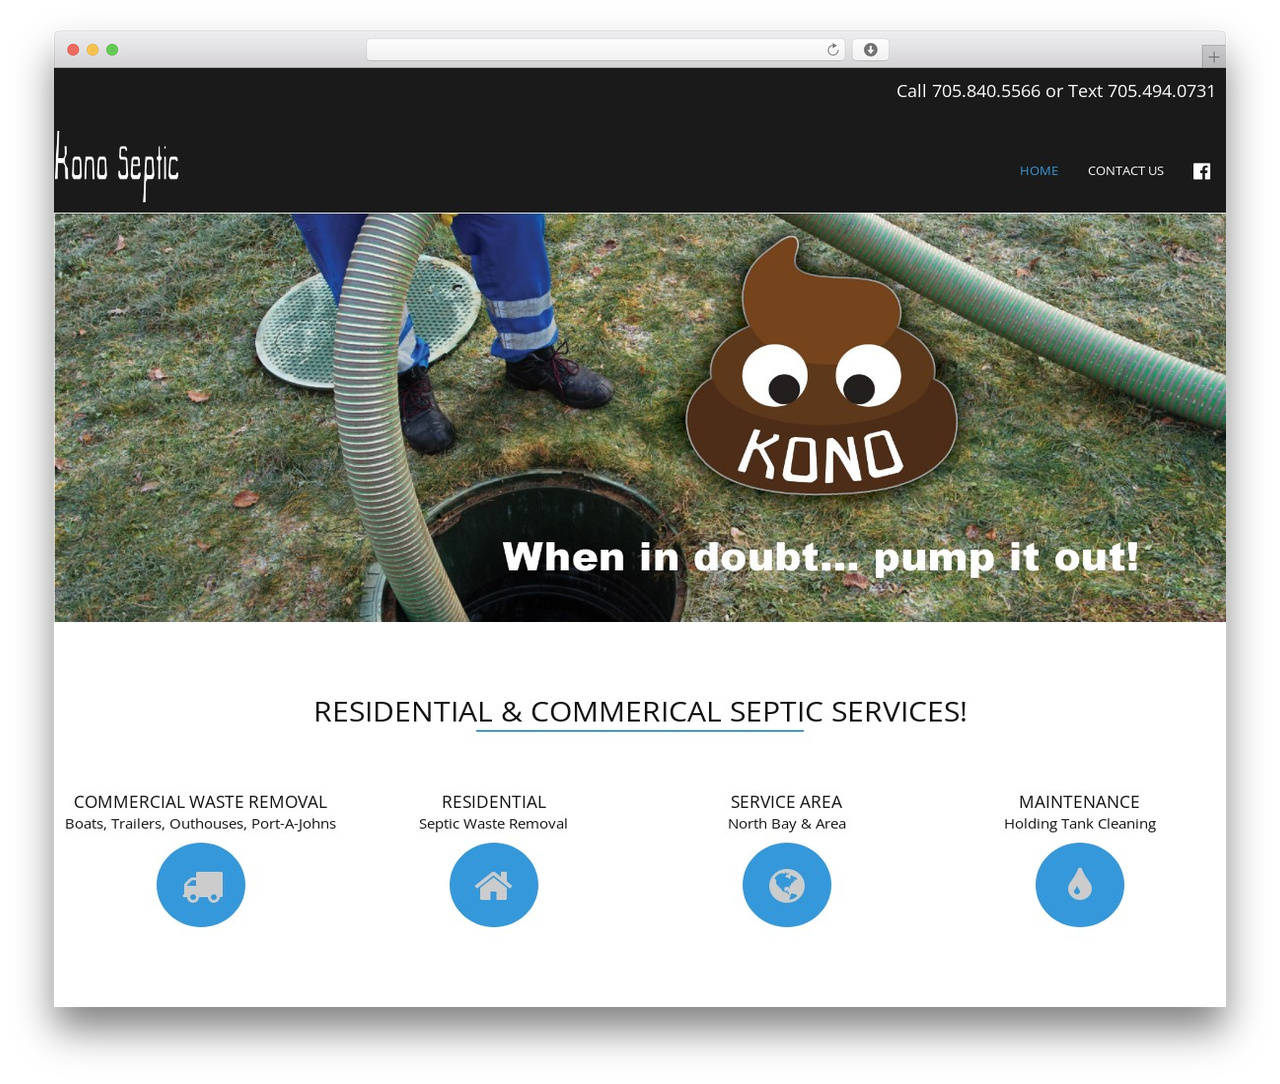The image size is (1280, 1084).
Task: Click 'When in doubt... pump it out!' slogan
Action: (821, 557)
